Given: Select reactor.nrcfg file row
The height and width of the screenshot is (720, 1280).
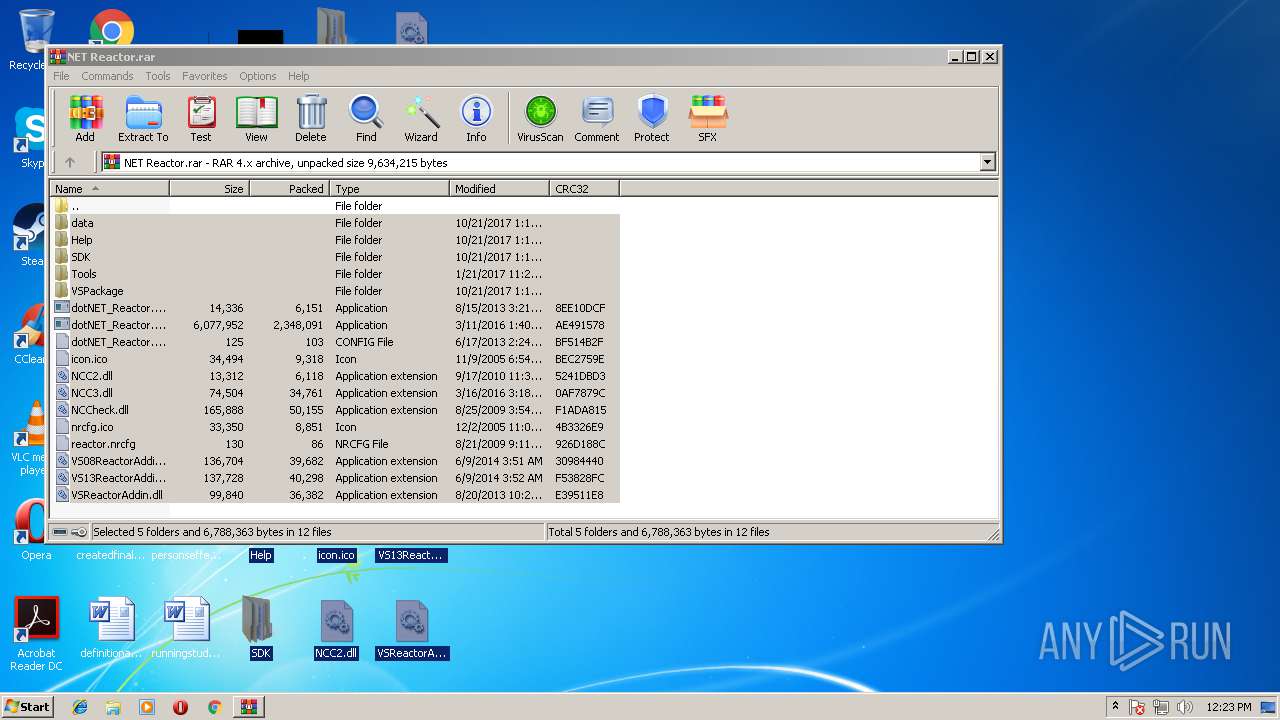Looking at the screenshot, I should 335,444.
